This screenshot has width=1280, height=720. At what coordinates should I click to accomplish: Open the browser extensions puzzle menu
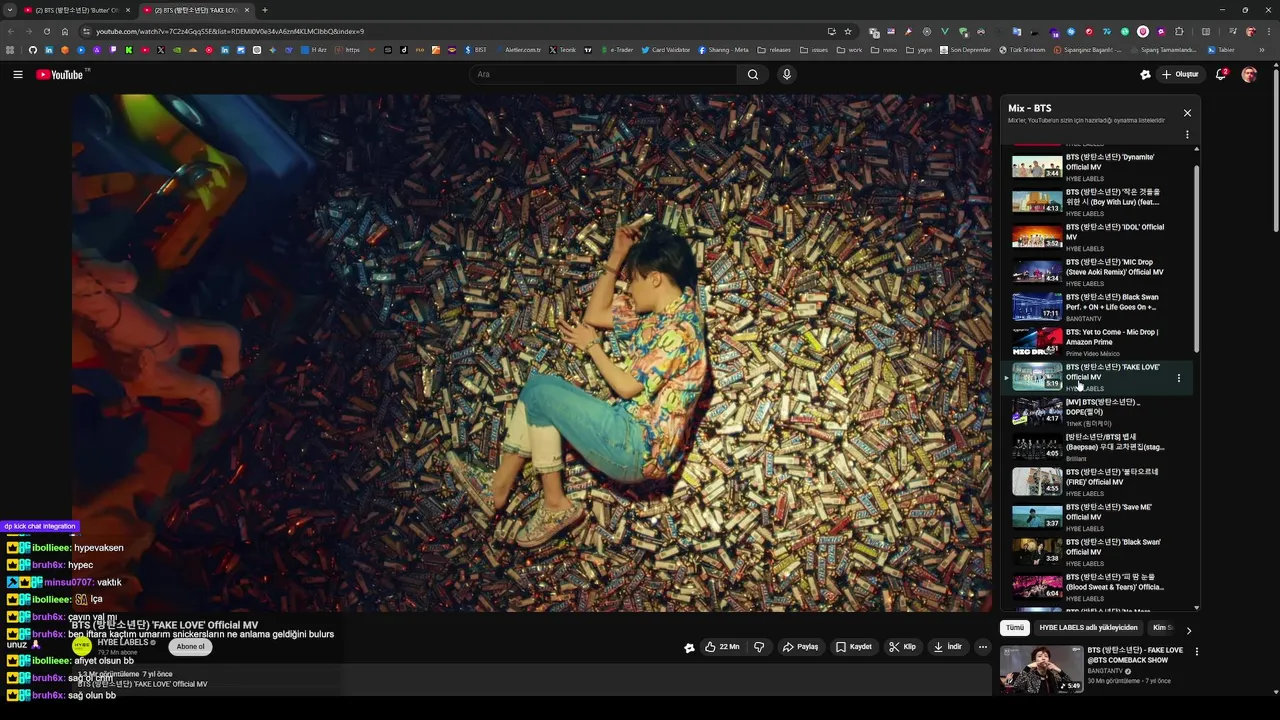(x=1179, y=31)
